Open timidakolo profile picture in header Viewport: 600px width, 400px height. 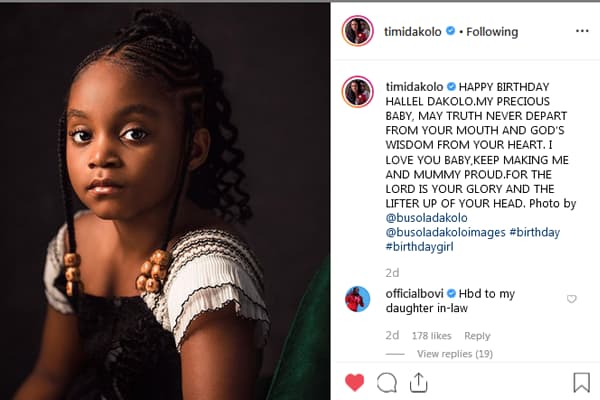point(357,31)
